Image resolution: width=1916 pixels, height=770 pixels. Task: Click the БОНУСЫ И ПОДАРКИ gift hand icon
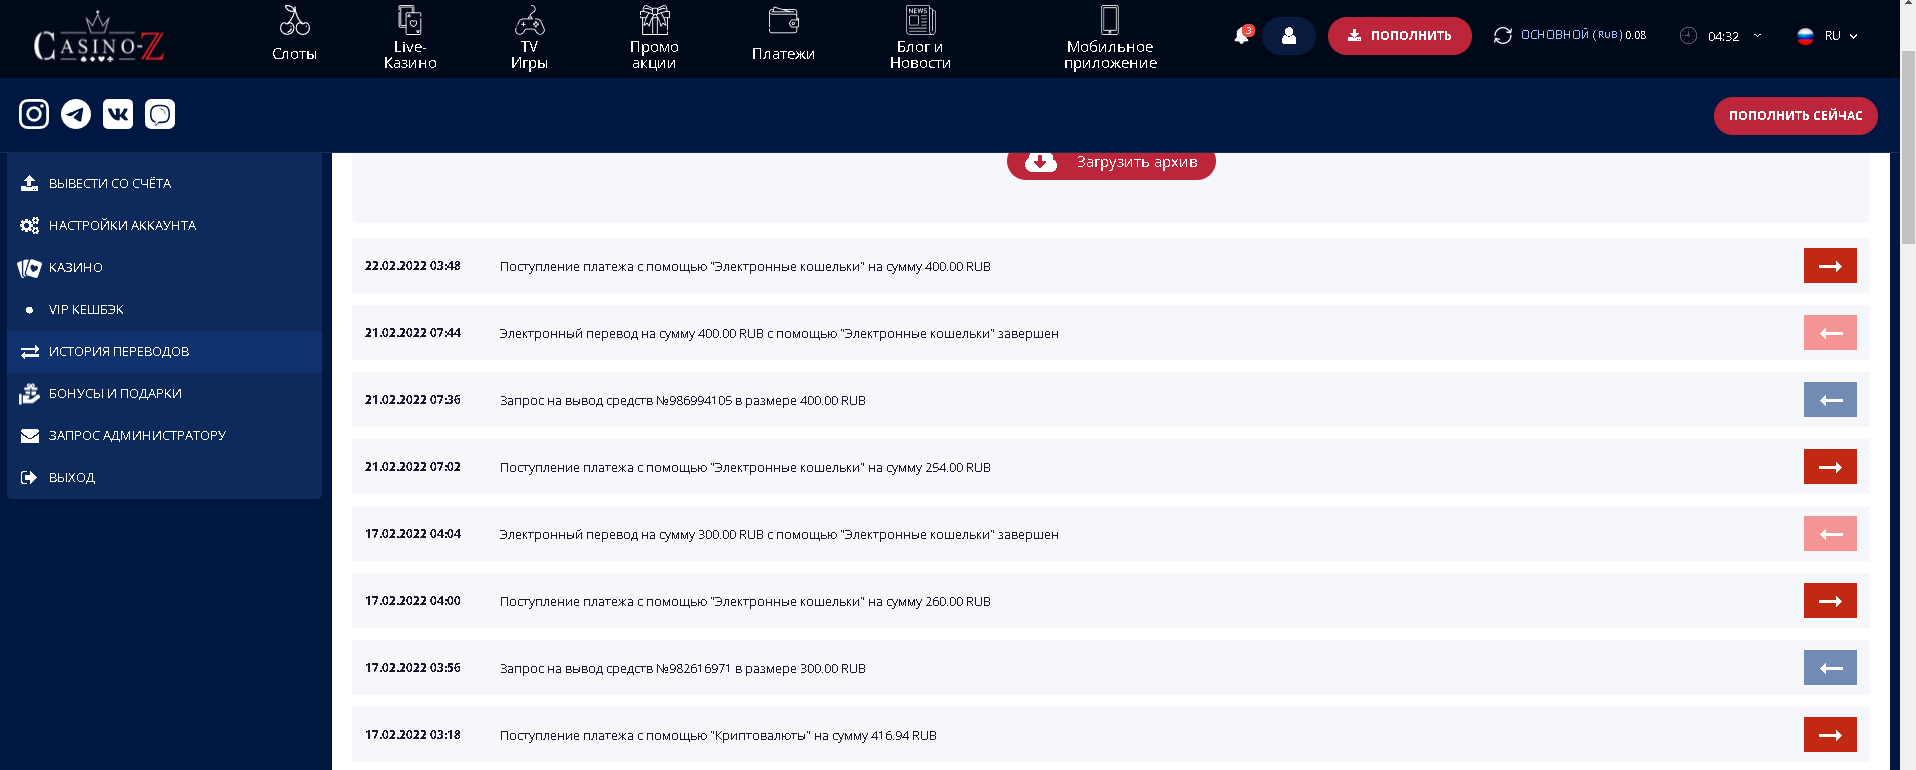tap(30, 393)
